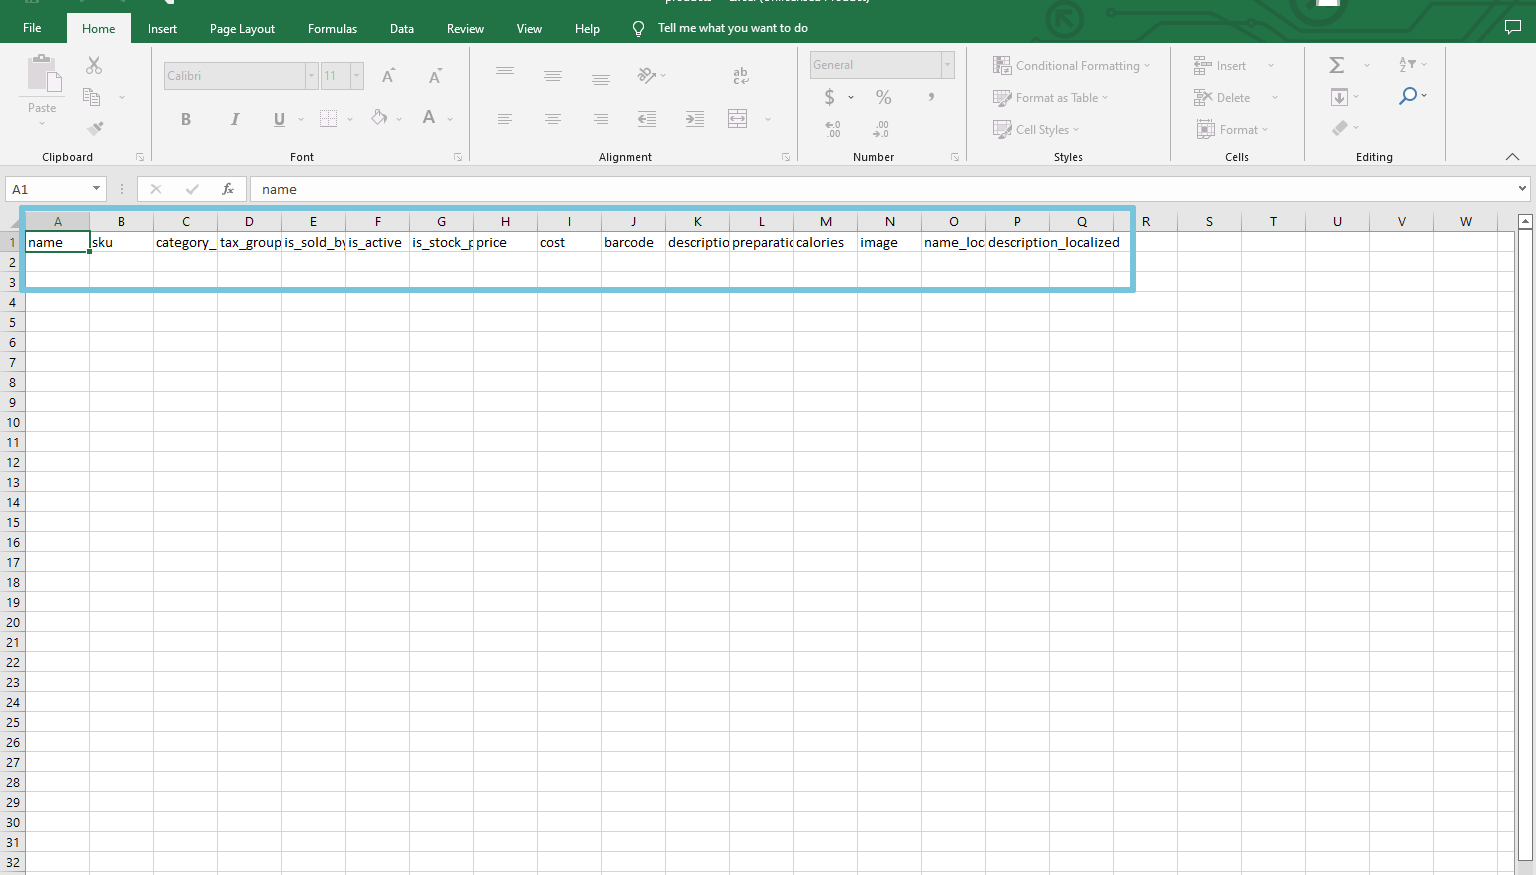1536x875 pixels.
Task: Toggle Underline formatting
Action: [279, 119]
